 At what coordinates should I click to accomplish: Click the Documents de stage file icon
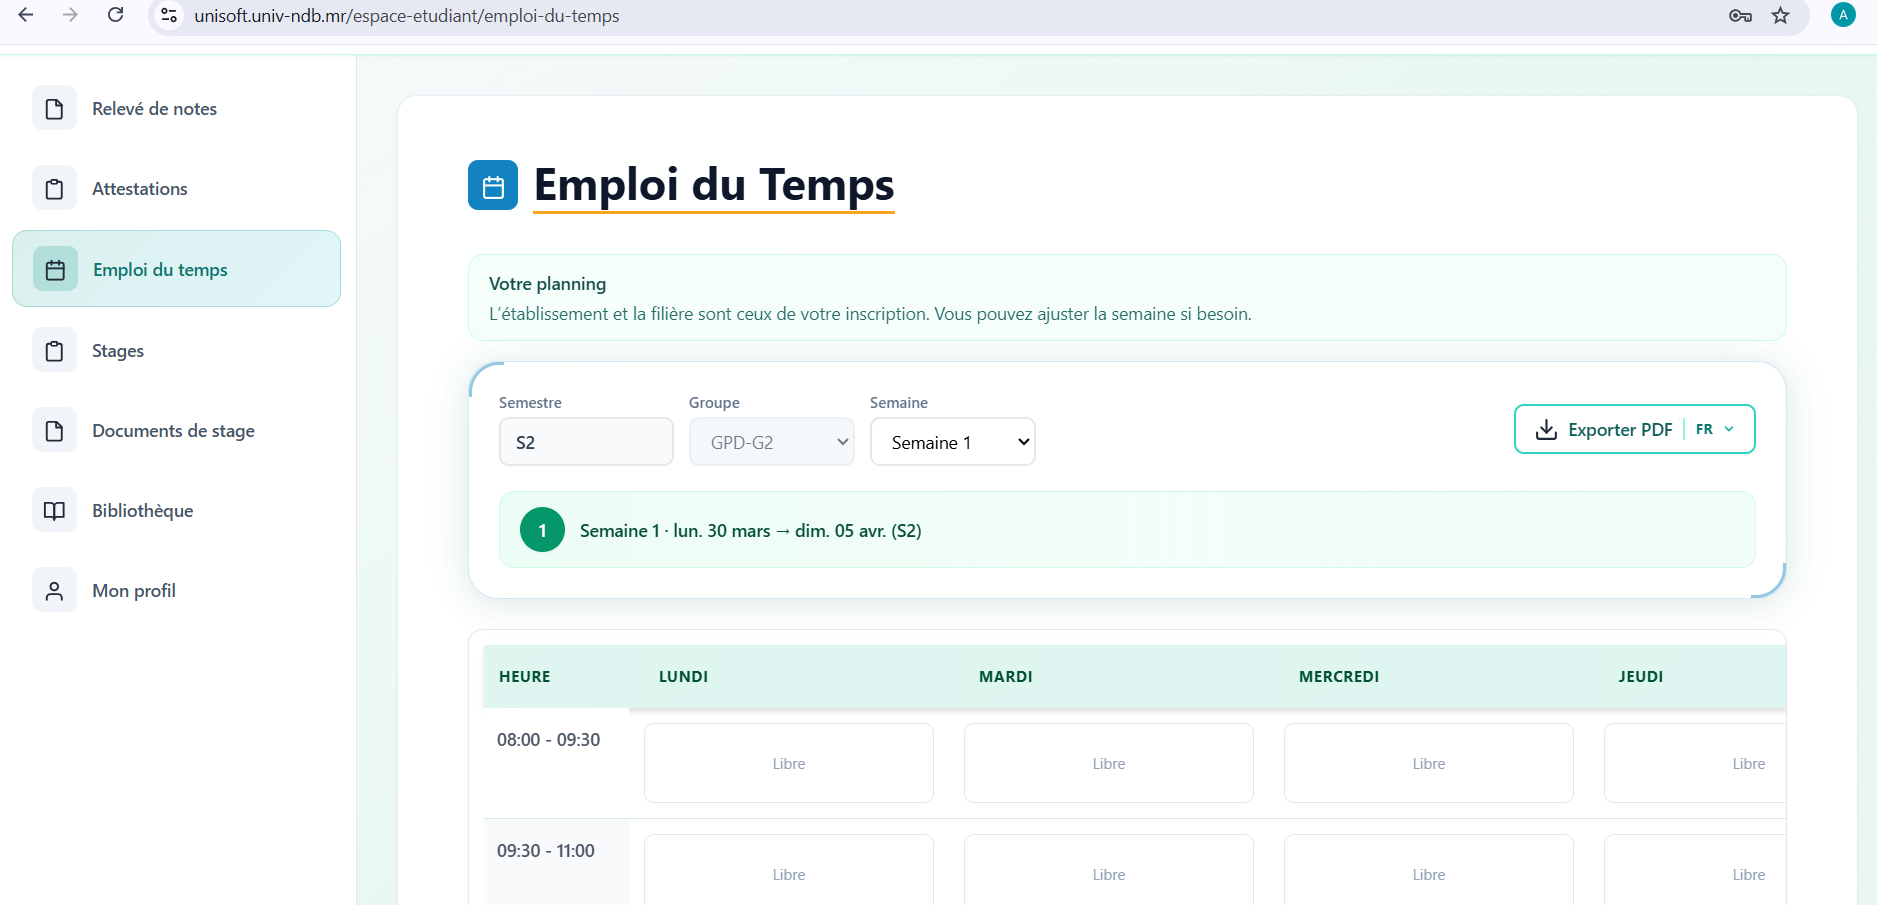(x=55, y=430)
